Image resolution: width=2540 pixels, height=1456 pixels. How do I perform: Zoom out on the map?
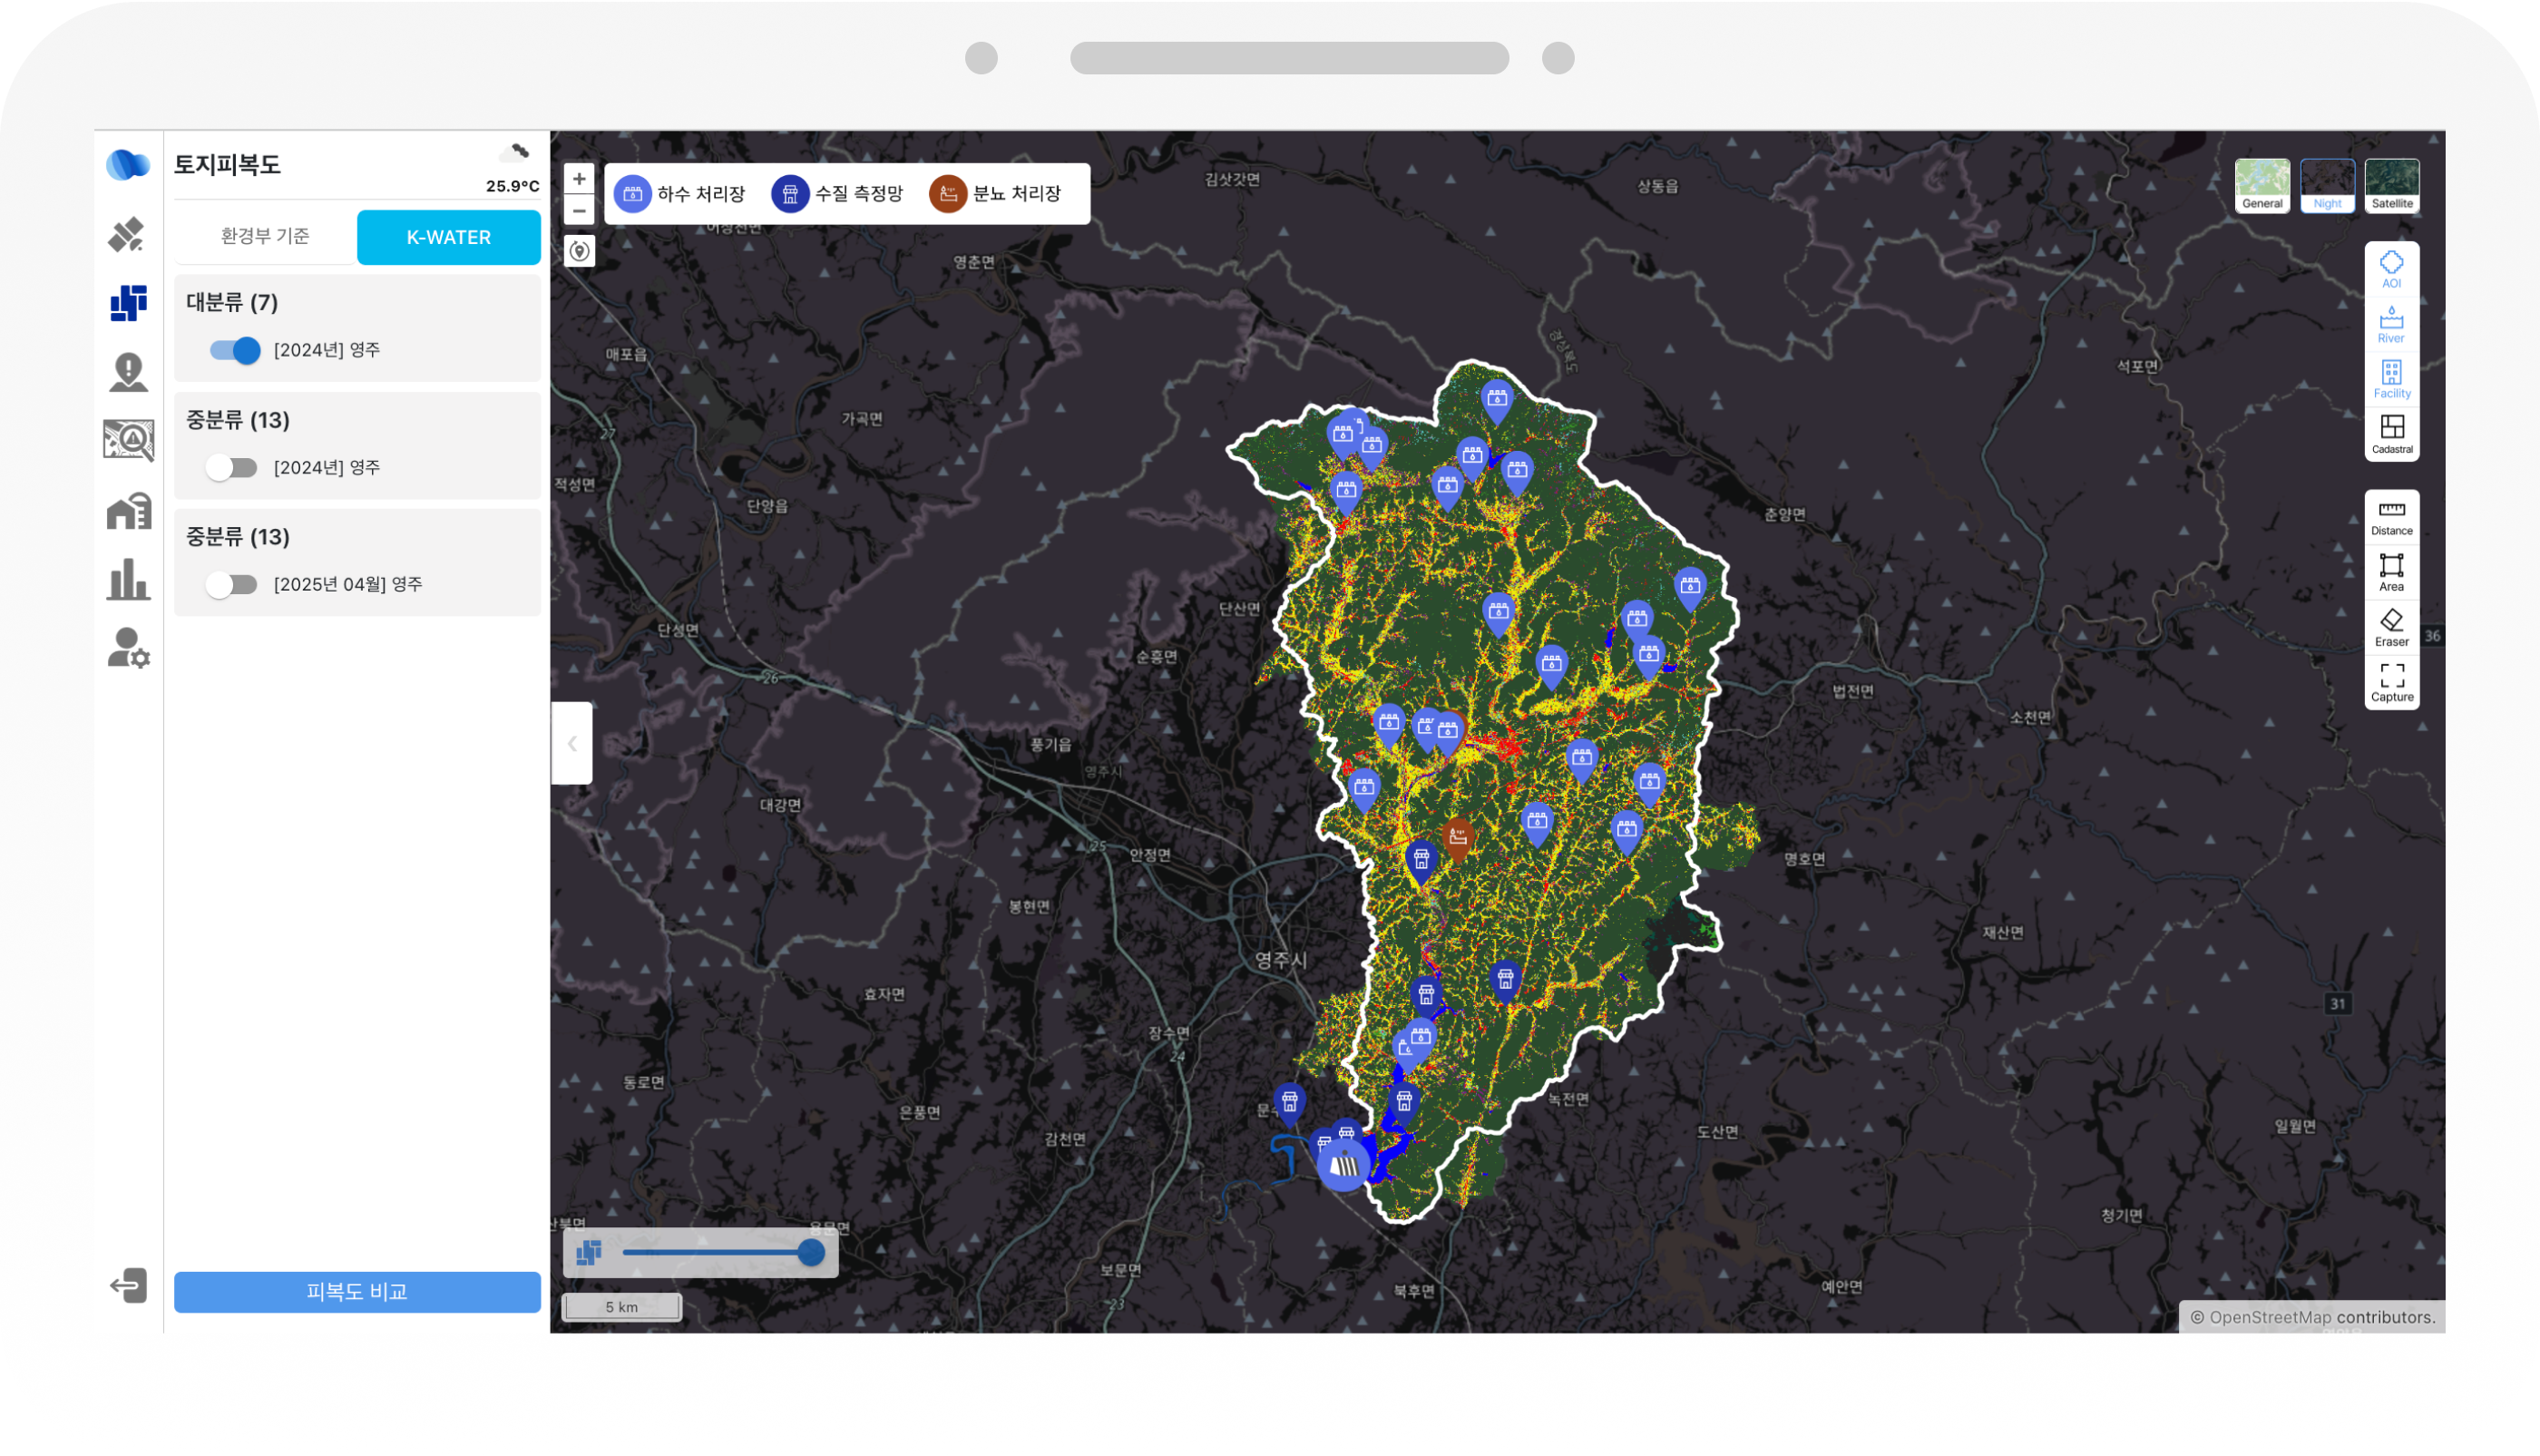click(579, 211)
